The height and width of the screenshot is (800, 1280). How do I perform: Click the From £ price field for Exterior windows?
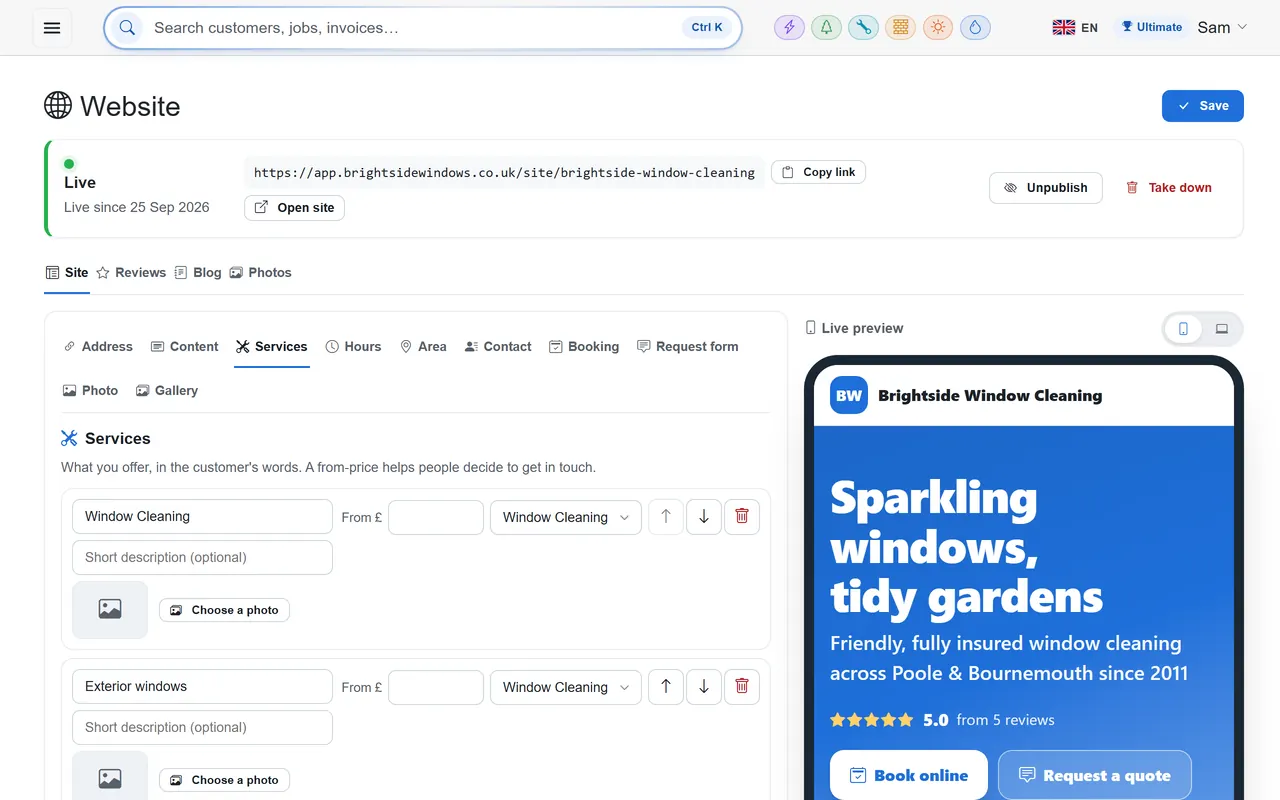click(x=436, y=687)
